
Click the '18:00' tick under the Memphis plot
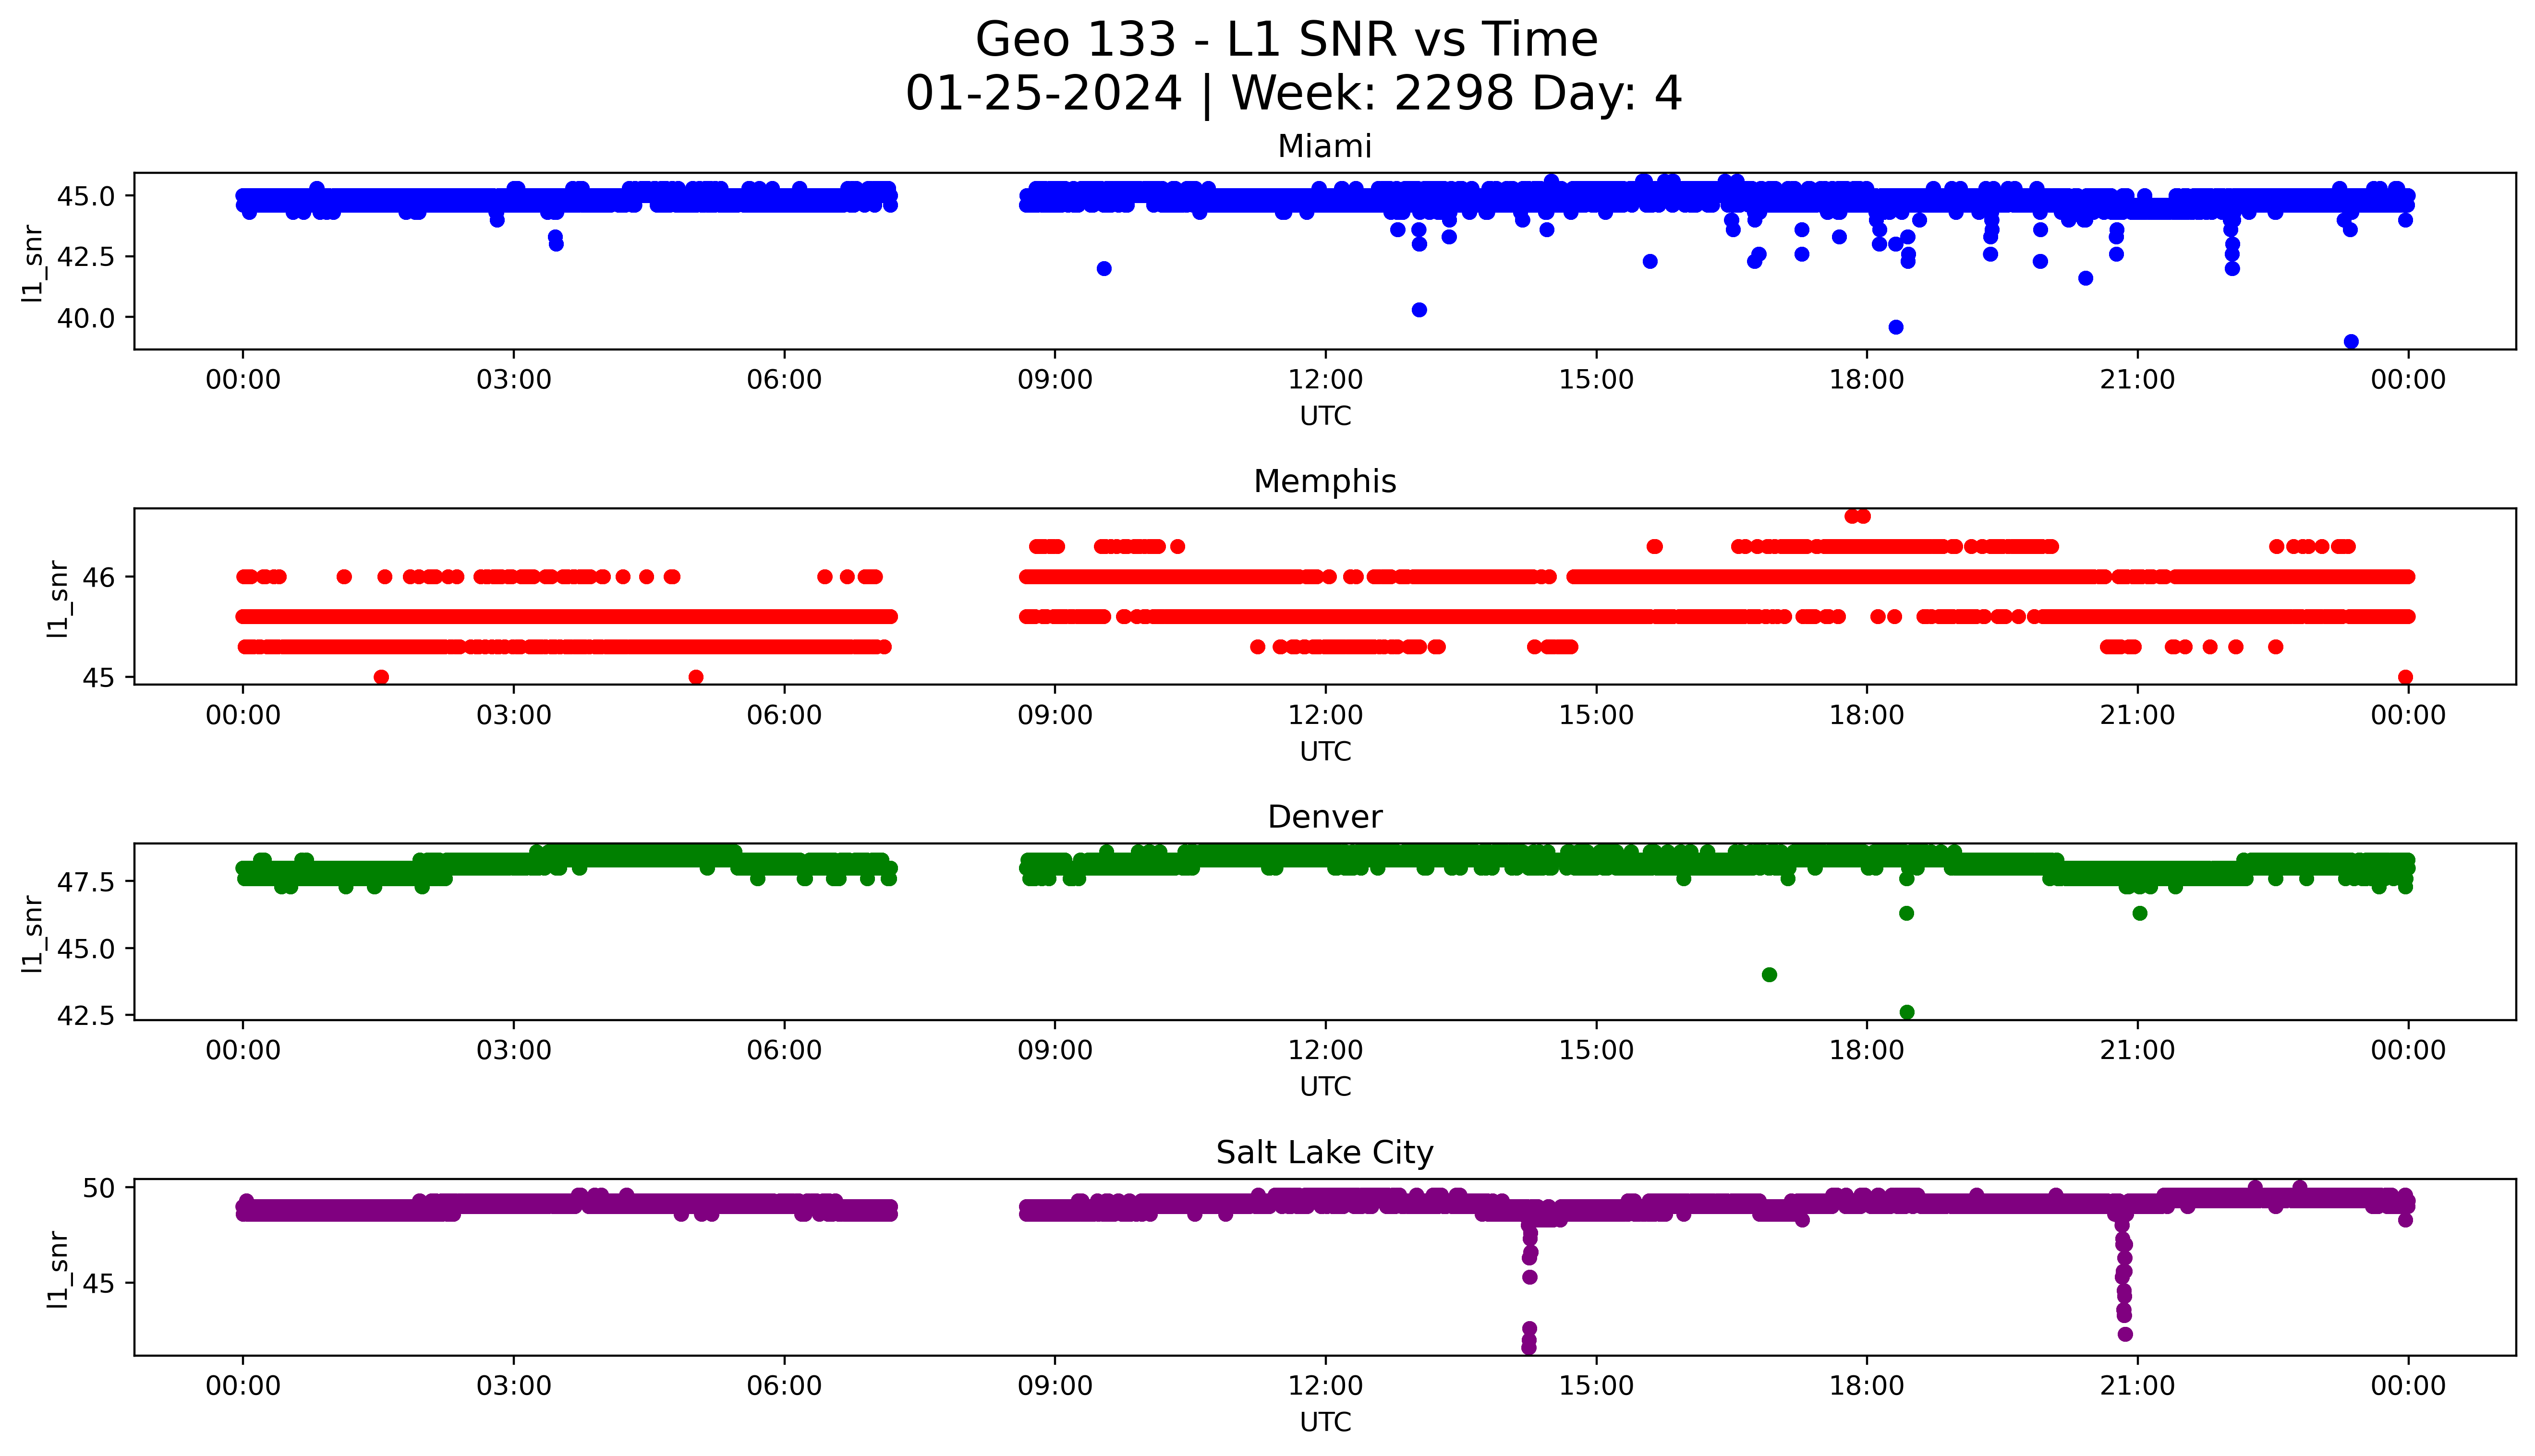click(x=1867, y=715)
